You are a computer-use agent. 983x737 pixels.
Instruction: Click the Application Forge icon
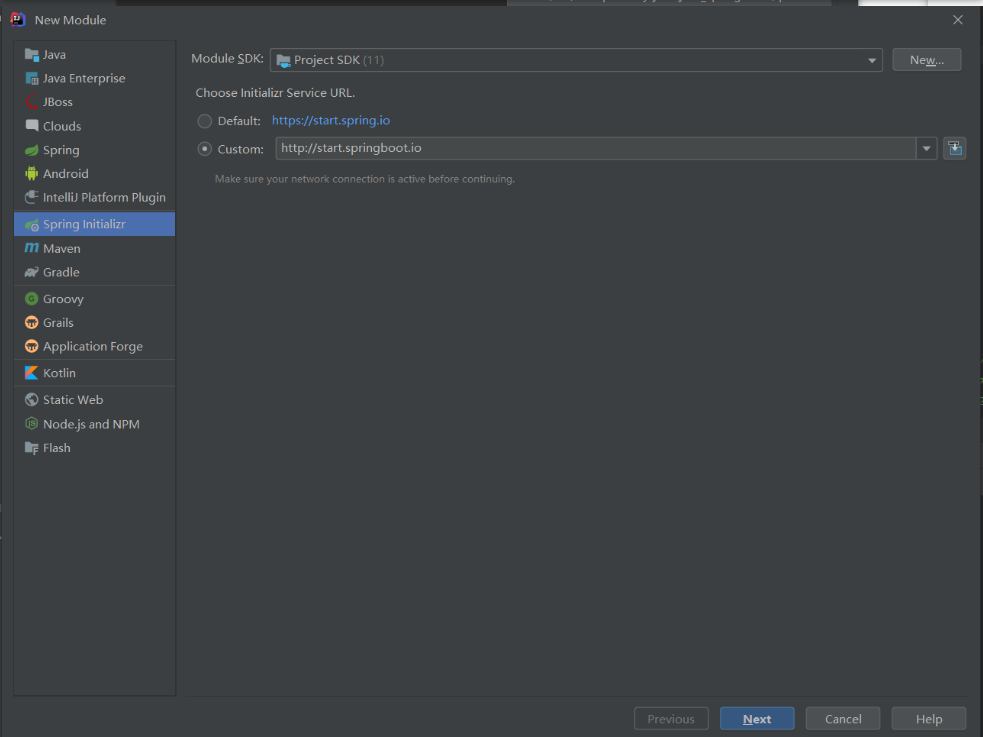point(31,347)
